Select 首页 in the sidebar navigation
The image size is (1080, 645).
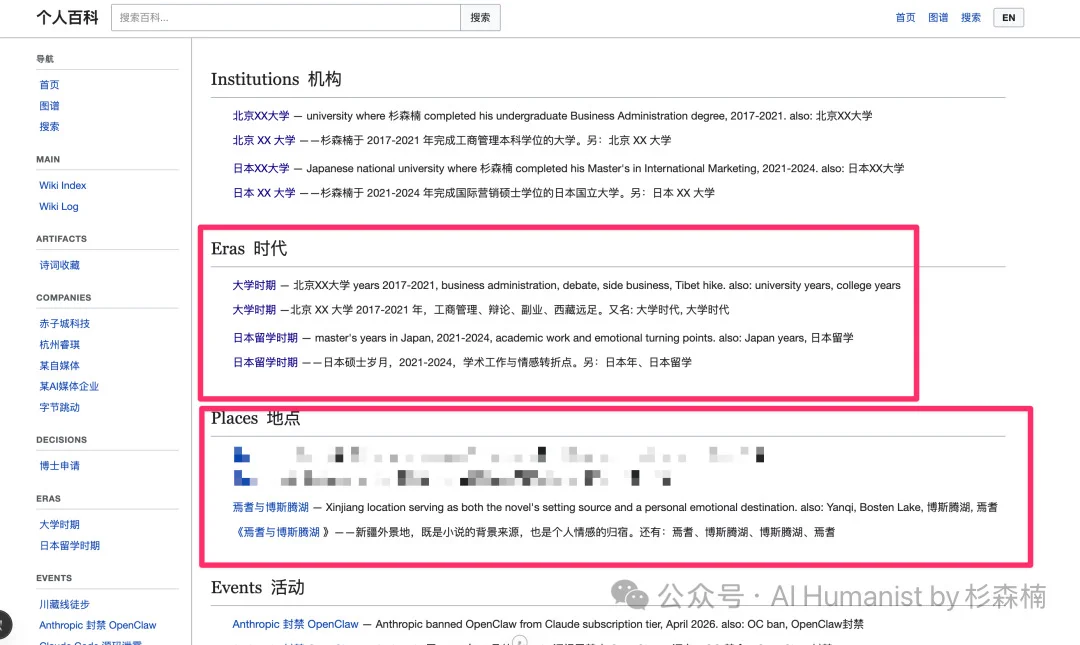coord(50,85)
